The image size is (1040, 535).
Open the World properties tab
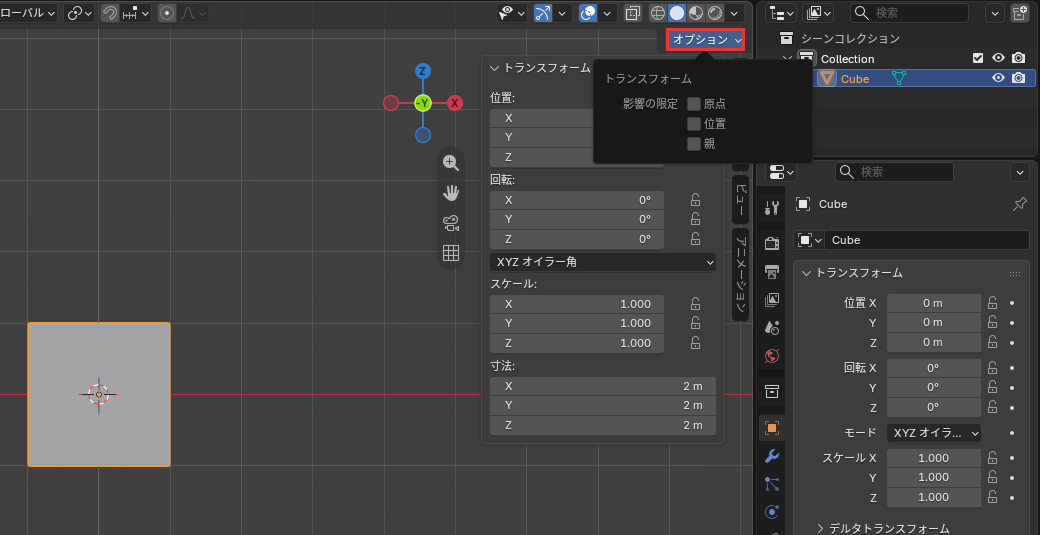point(771,356)
